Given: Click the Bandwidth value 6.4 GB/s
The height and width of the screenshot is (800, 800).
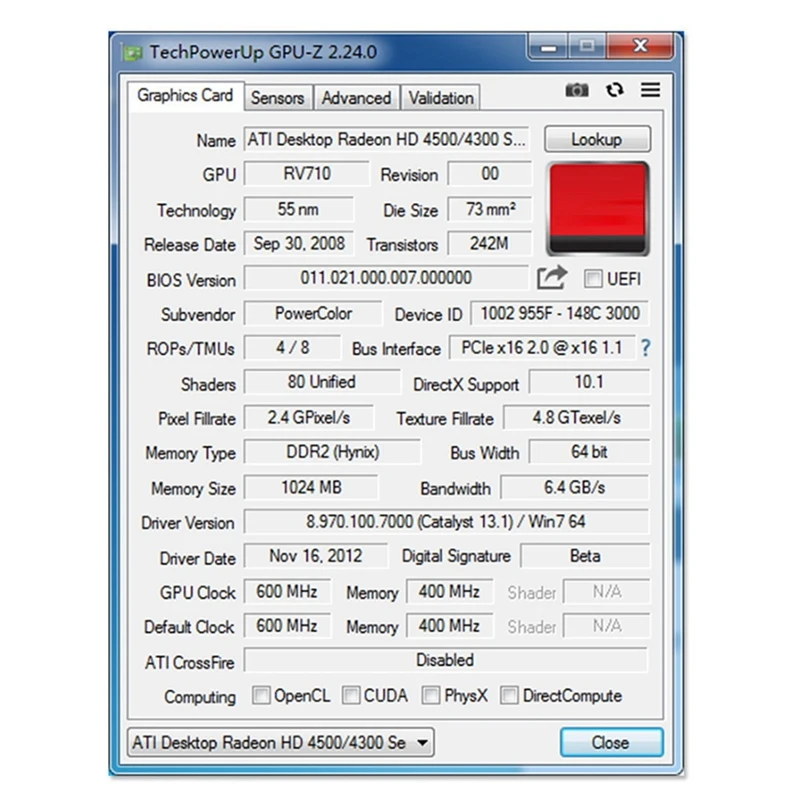Looking at the screenshot, I should (x=574, y=488).
